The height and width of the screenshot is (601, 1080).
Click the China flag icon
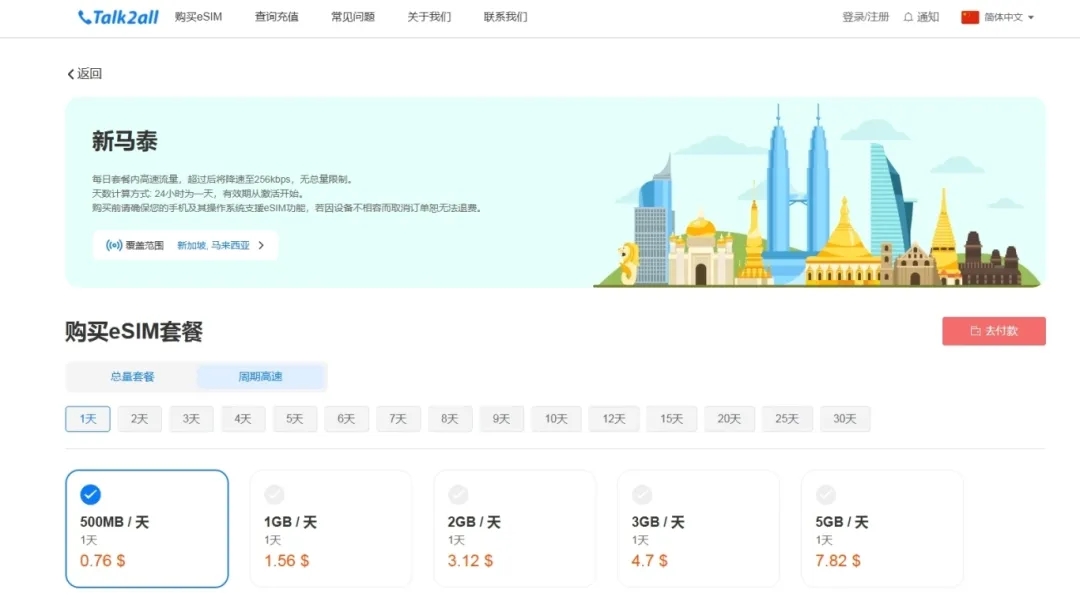[969, 17]
